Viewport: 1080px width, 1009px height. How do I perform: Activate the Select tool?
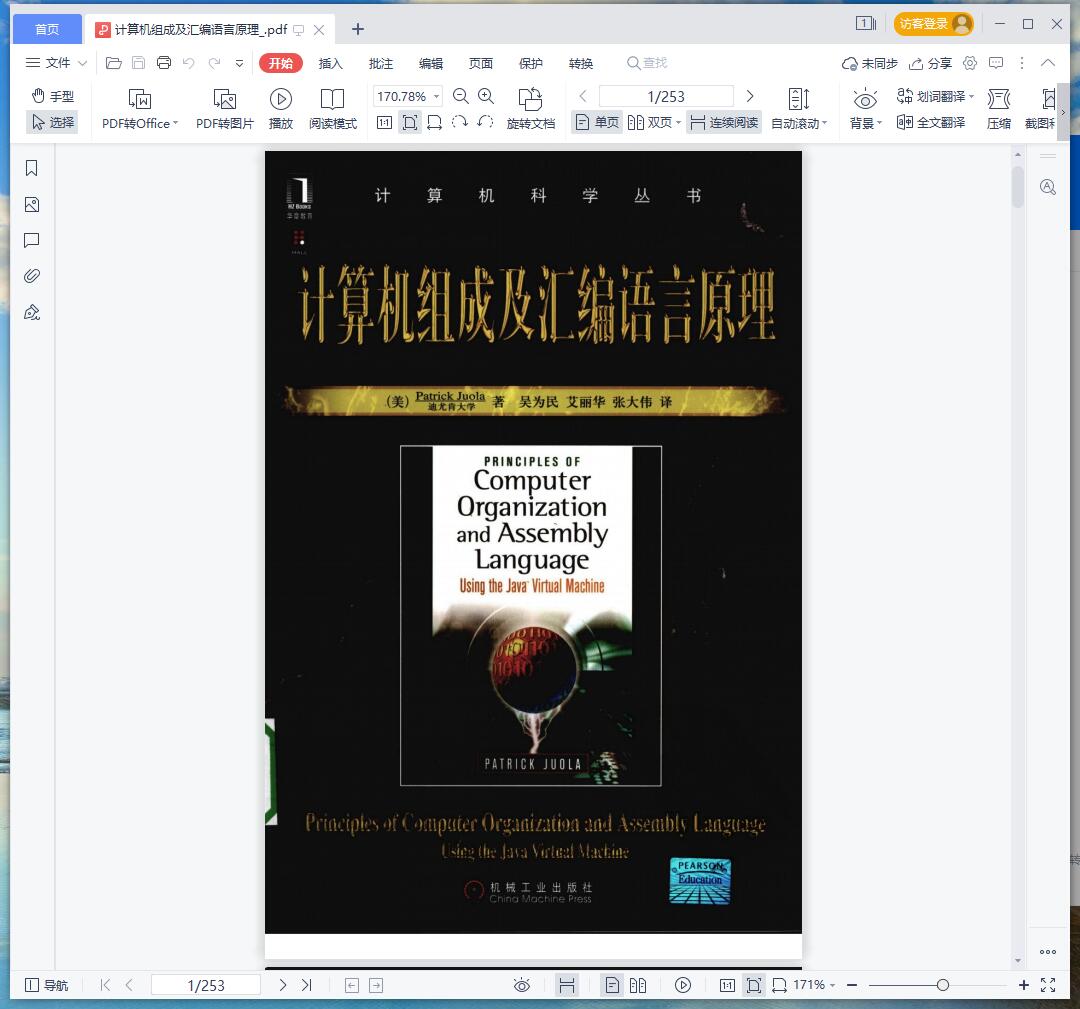pos(53,123)
